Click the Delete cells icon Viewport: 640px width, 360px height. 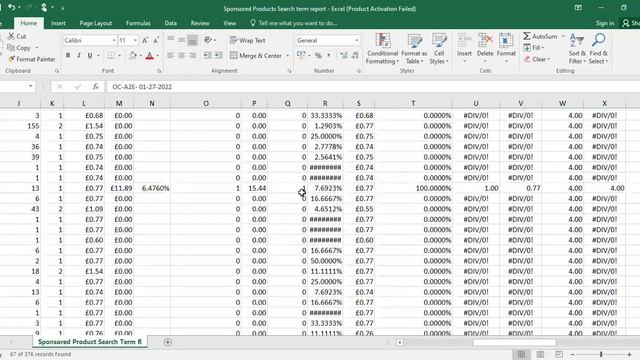pos(485,41)
